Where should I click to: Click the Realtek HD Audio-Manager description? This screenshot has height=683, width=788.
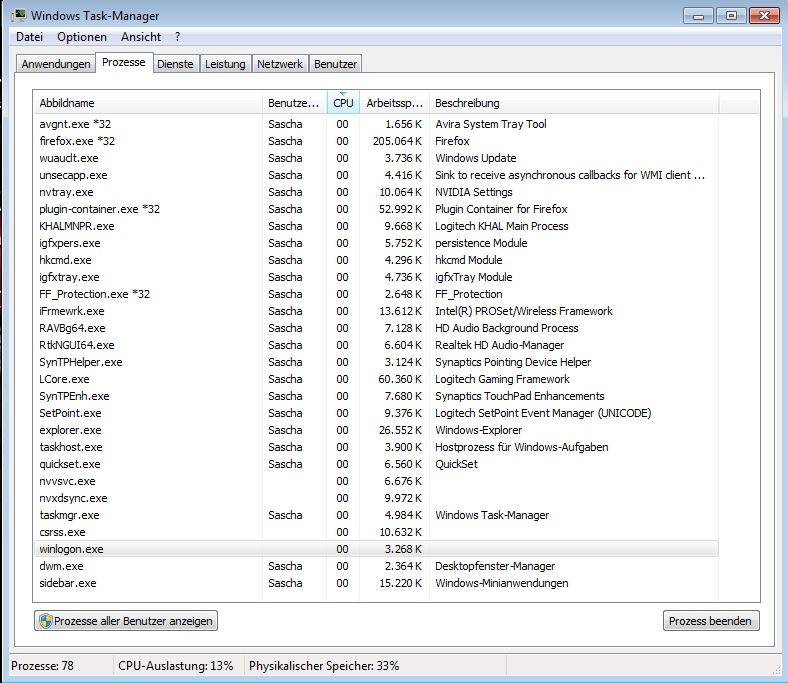500,345
